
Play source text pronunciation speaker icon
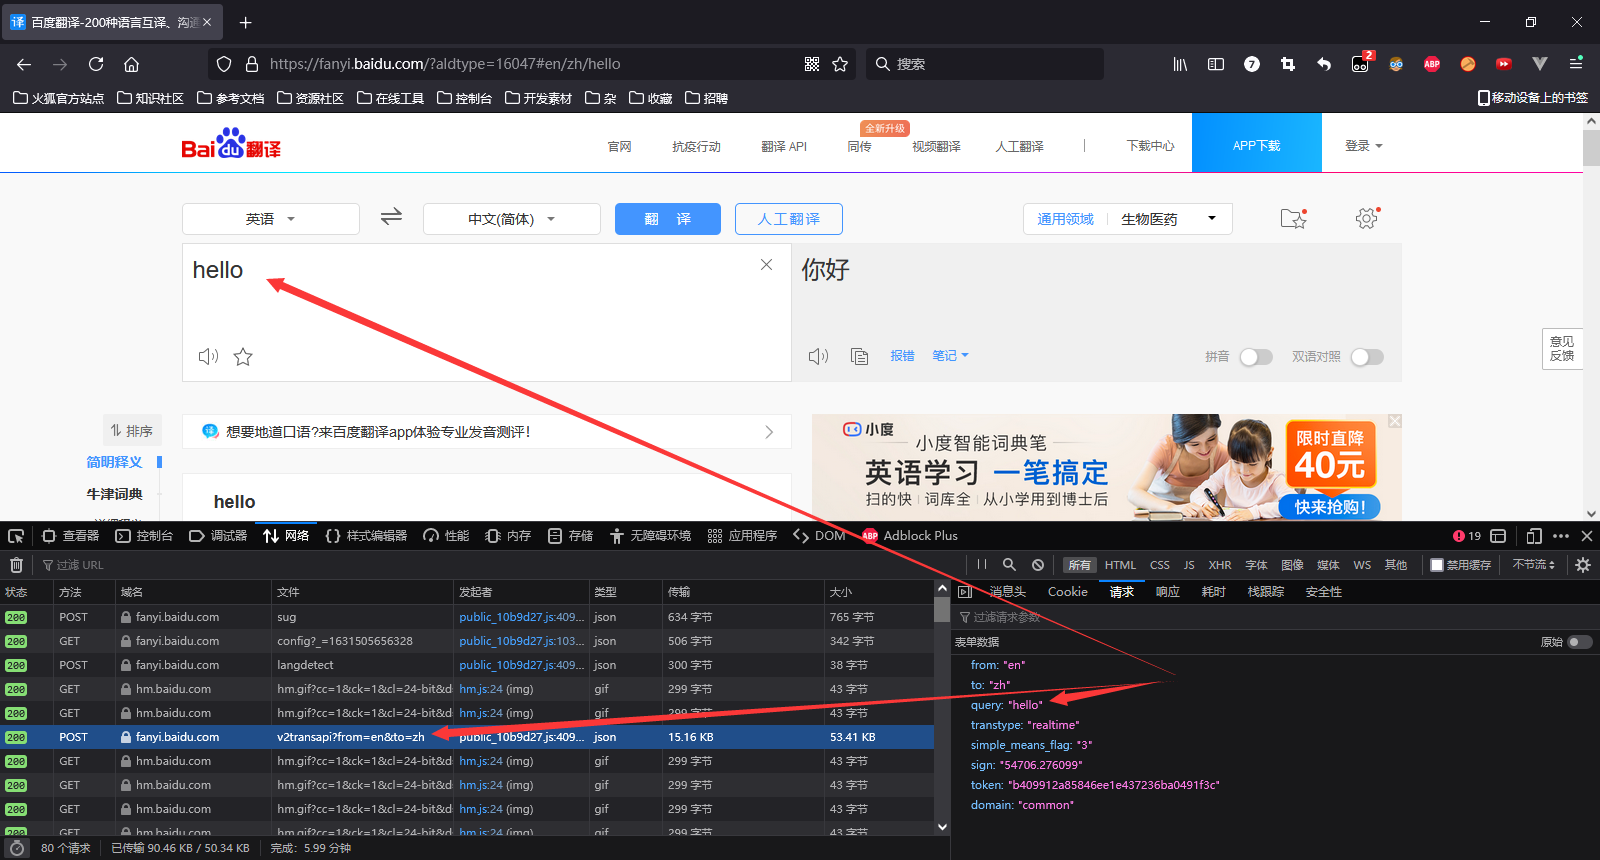[208, 357]
